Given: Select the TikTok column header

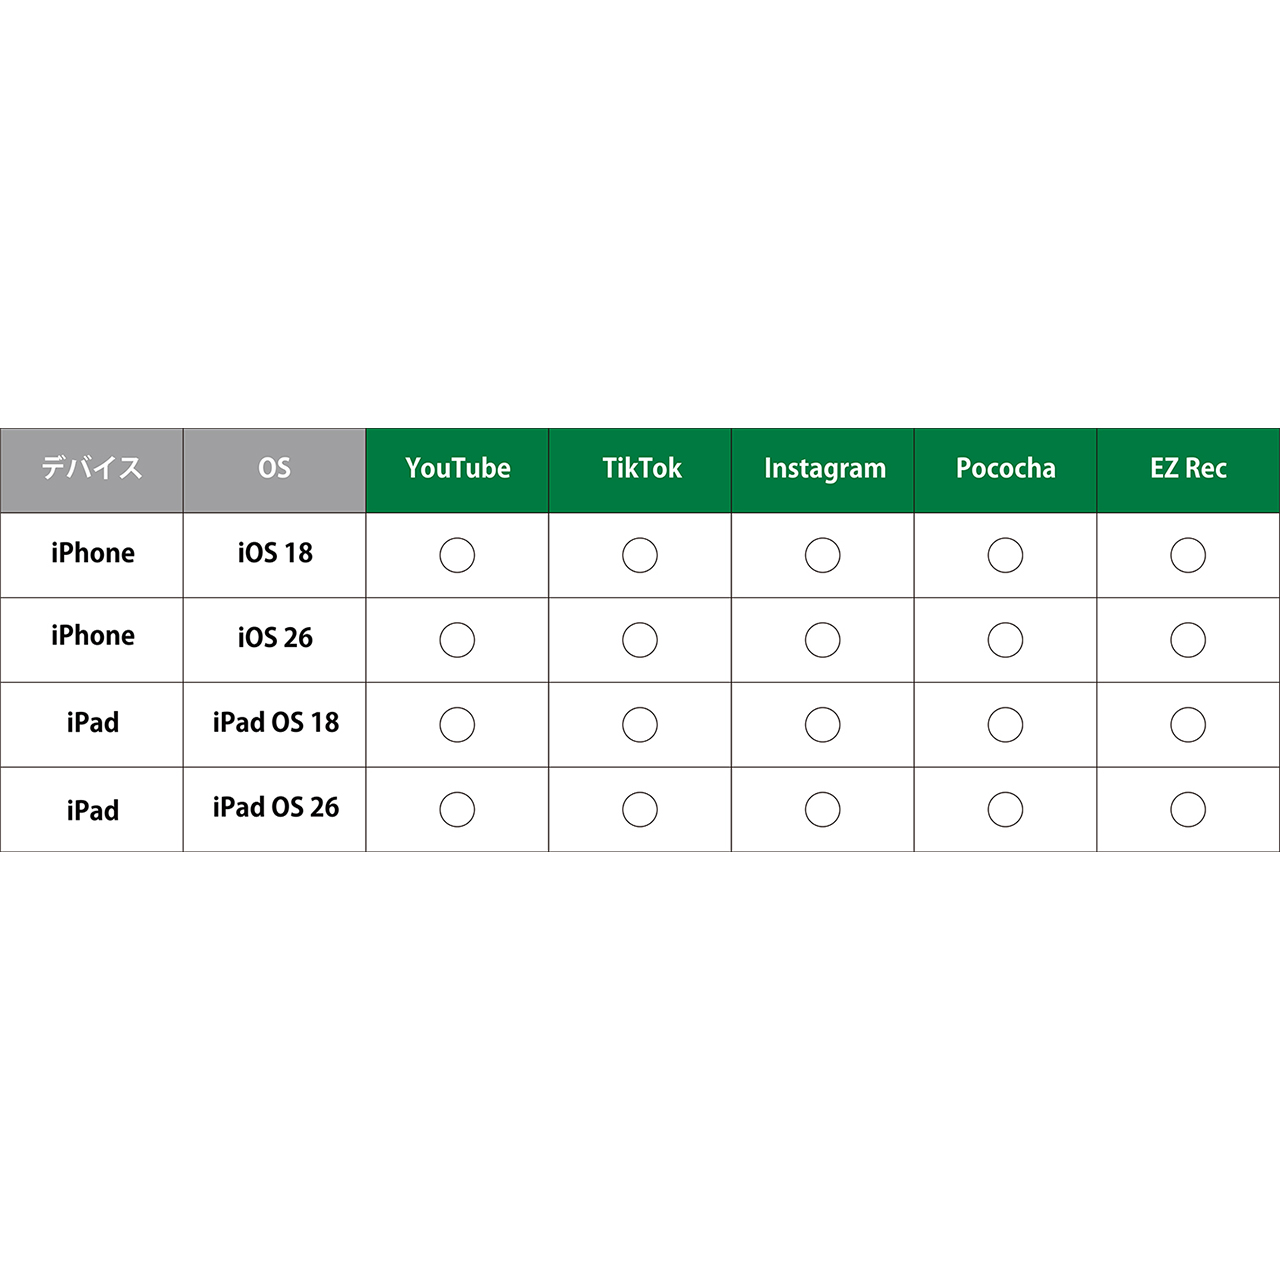Looking at the screenshot, I should [x=641, y=469].
